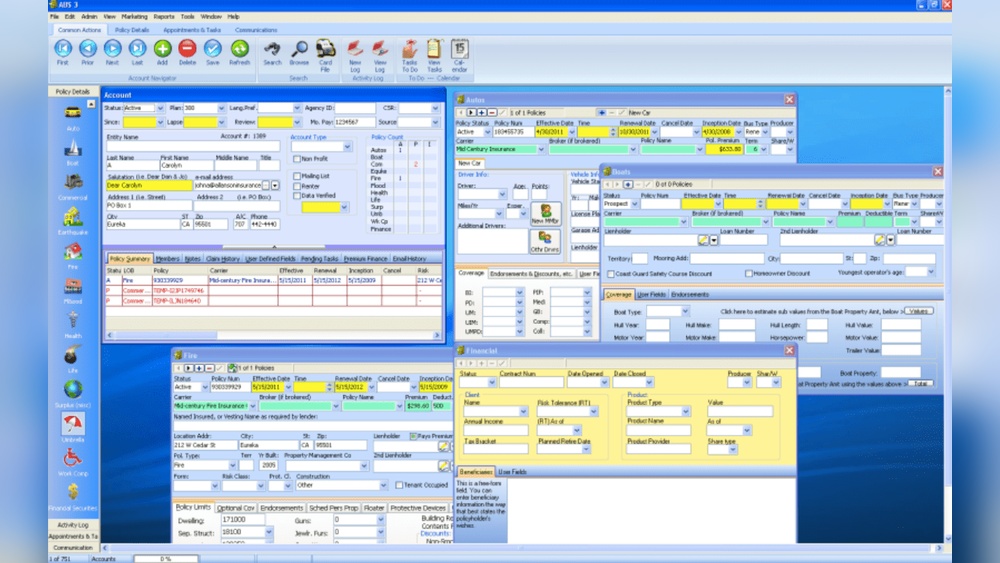Click the Dwelling field in Fire window

tap(242, 520)
